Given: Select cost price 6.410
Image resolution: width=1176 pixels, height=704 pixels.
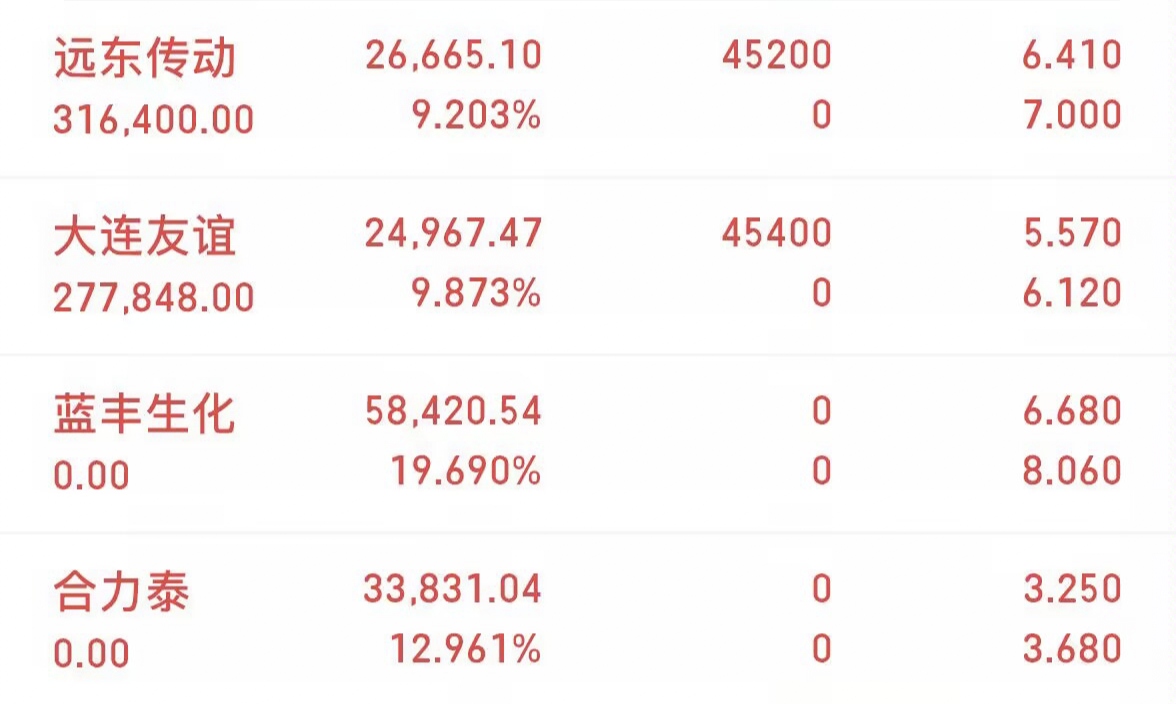Looking at the screenshot, I should [1072, 55].
